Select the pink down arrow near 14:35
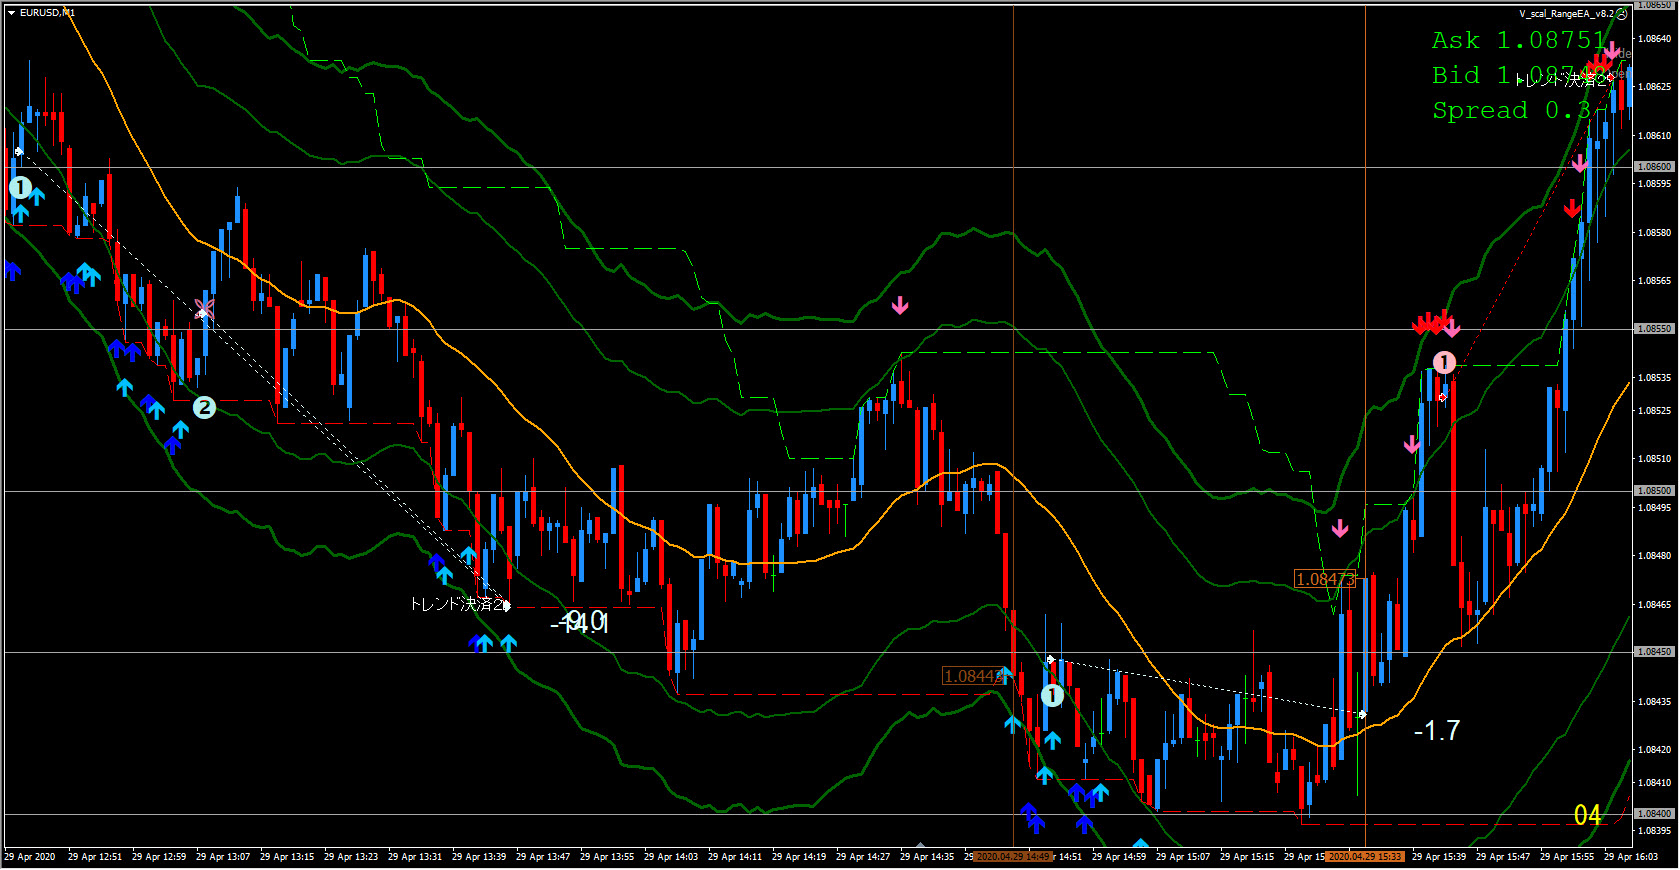The image size is (1680, 870). pos(900,305)
